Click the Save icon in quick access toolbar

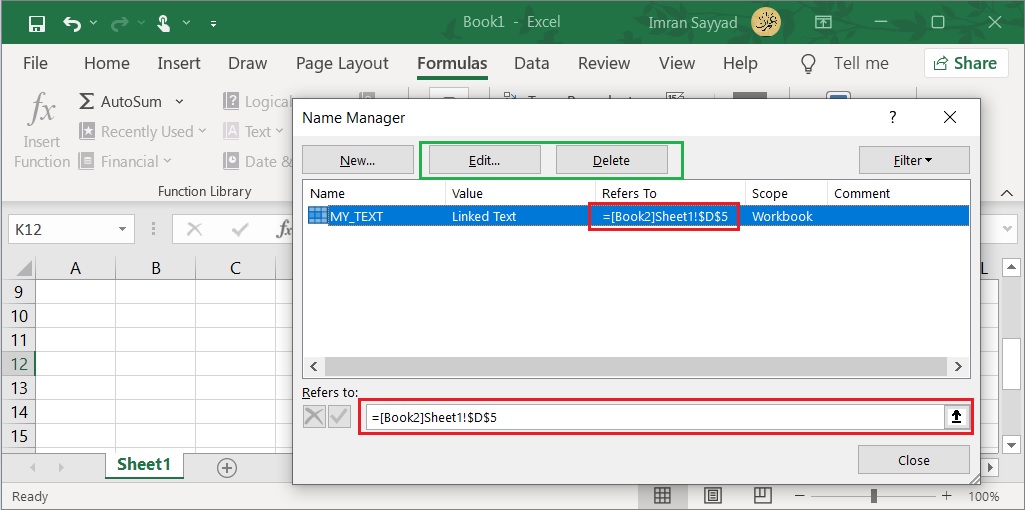click(37, 24)
